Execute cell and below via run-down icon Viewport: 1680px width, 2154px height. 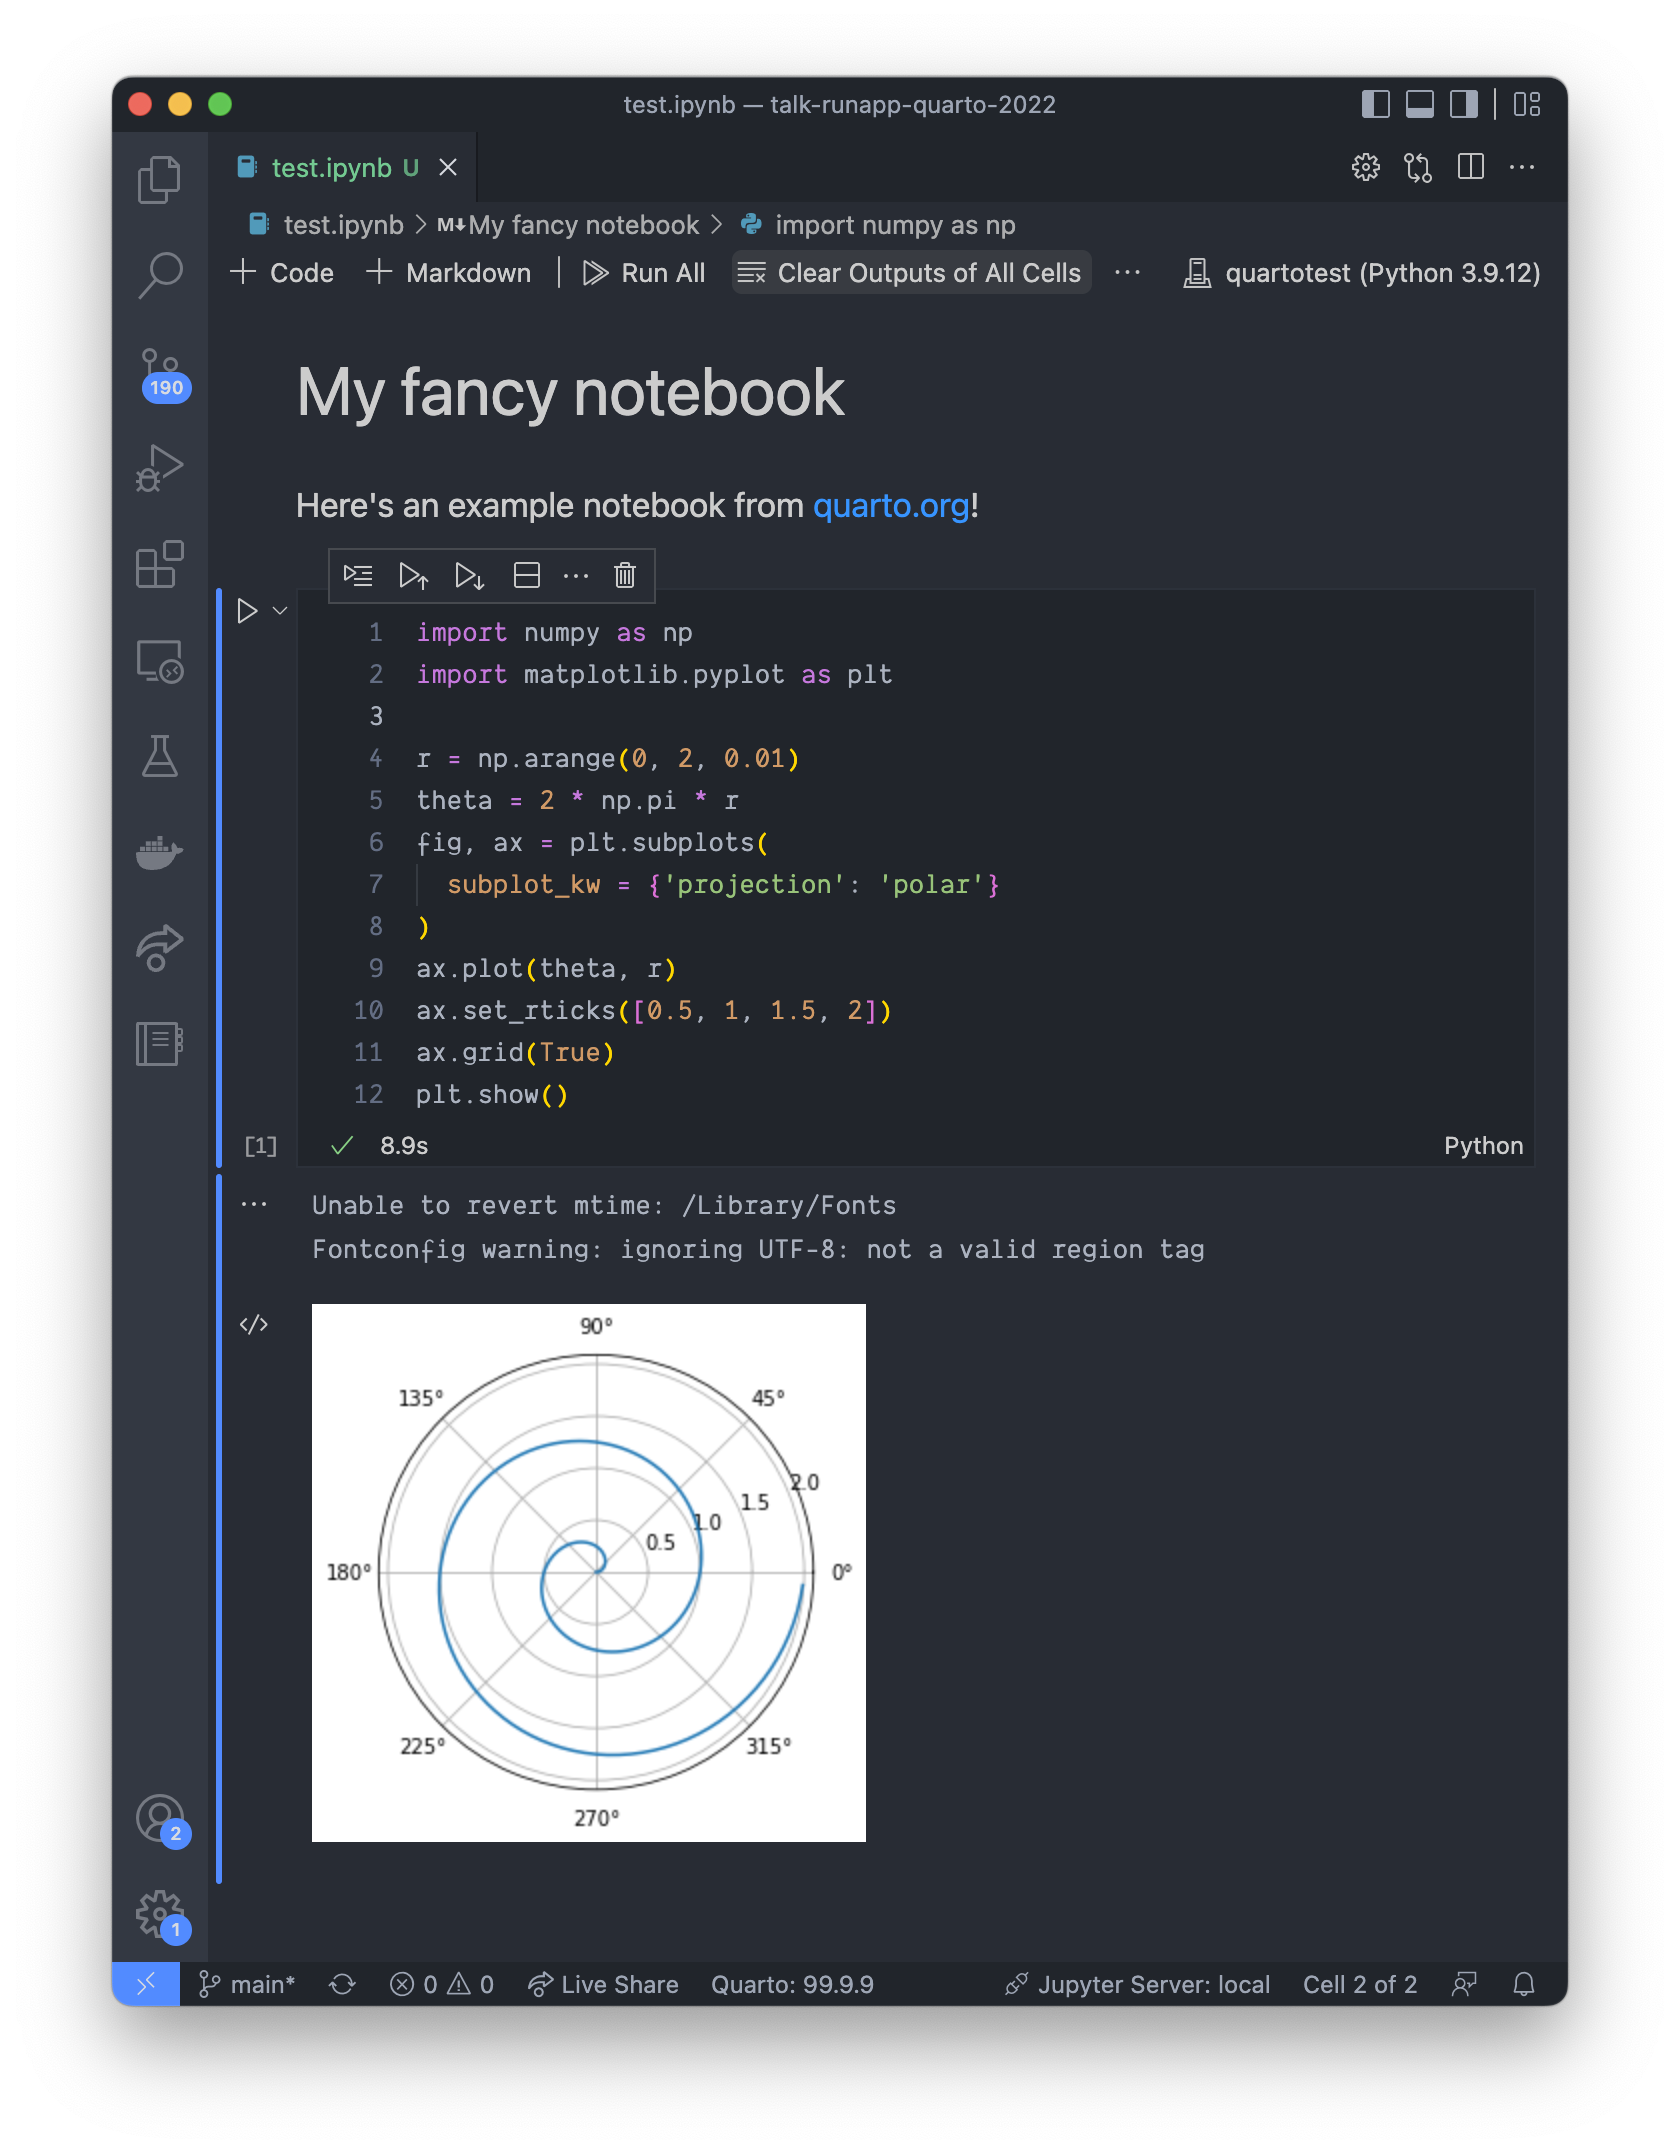pyautogui.click(x=470, y=575)
